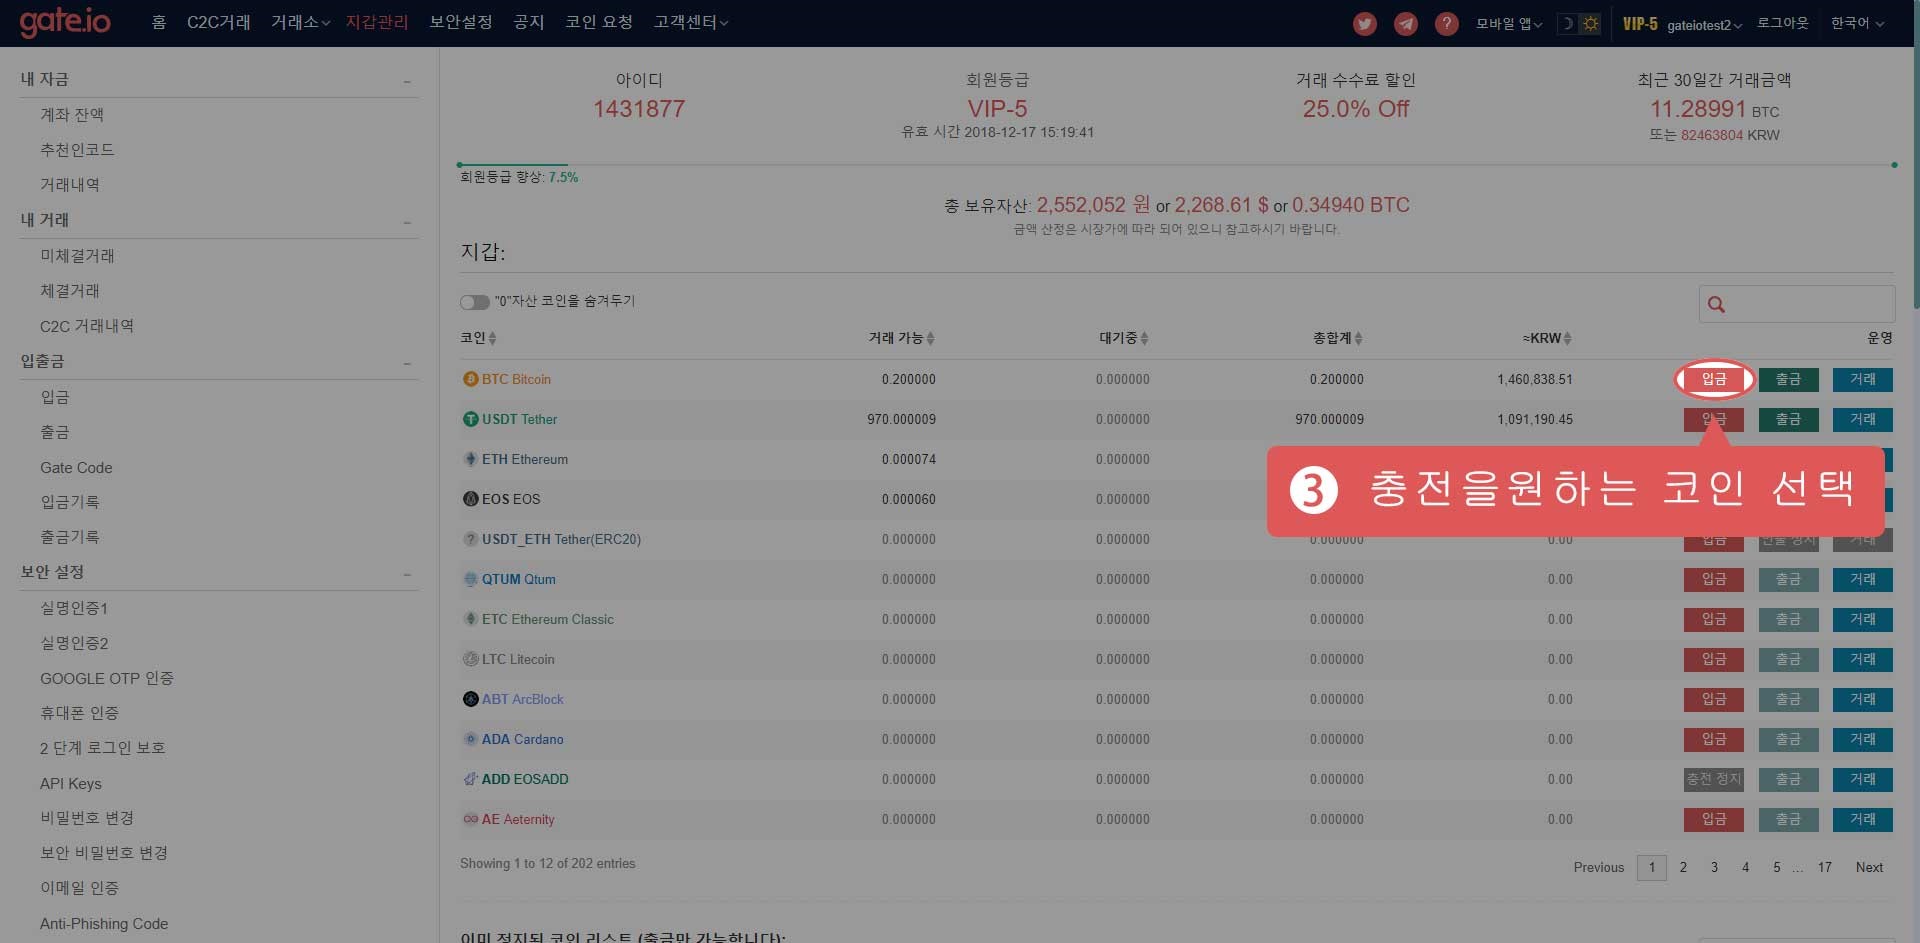Open 계좌 잔액 in sidebar
The image size is (1920, 943).
click(72, 115)
